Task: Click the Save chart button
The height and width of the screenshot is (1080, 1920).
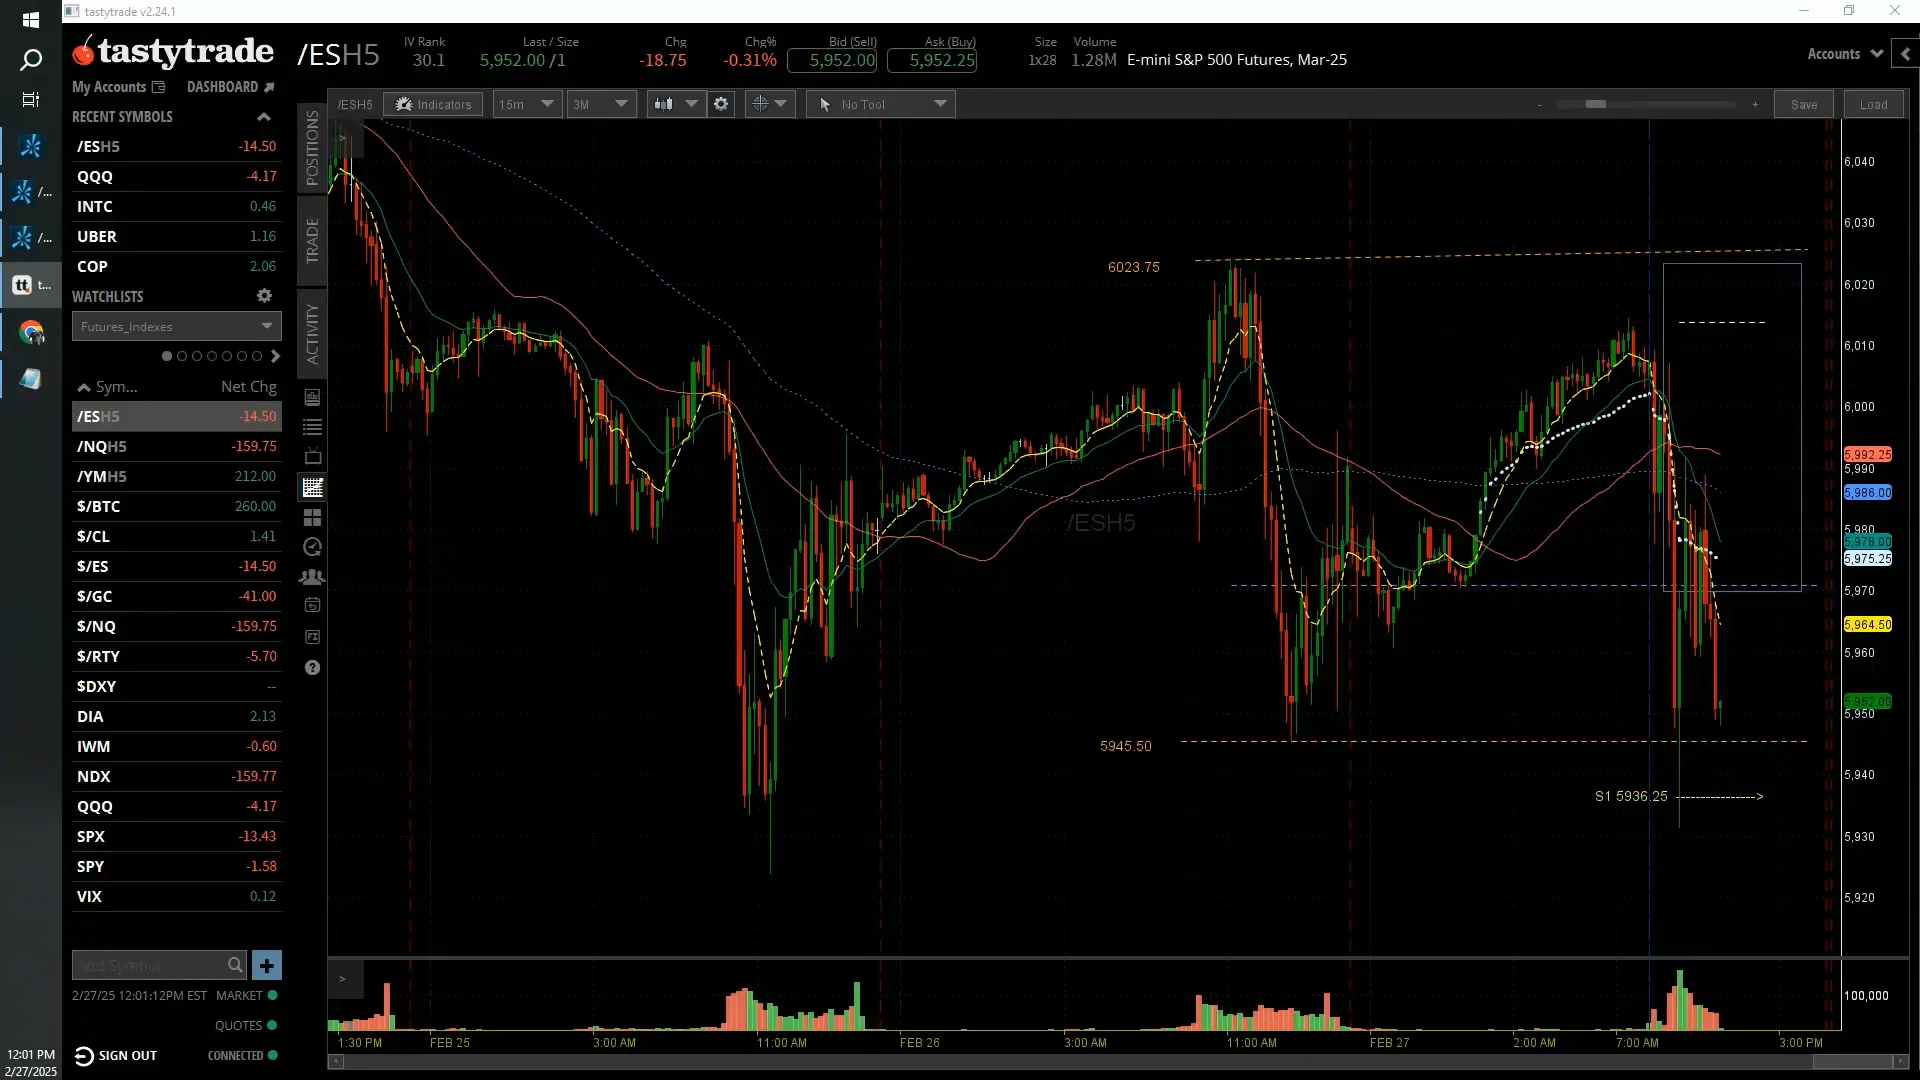Action: (x=1803, y=104)
